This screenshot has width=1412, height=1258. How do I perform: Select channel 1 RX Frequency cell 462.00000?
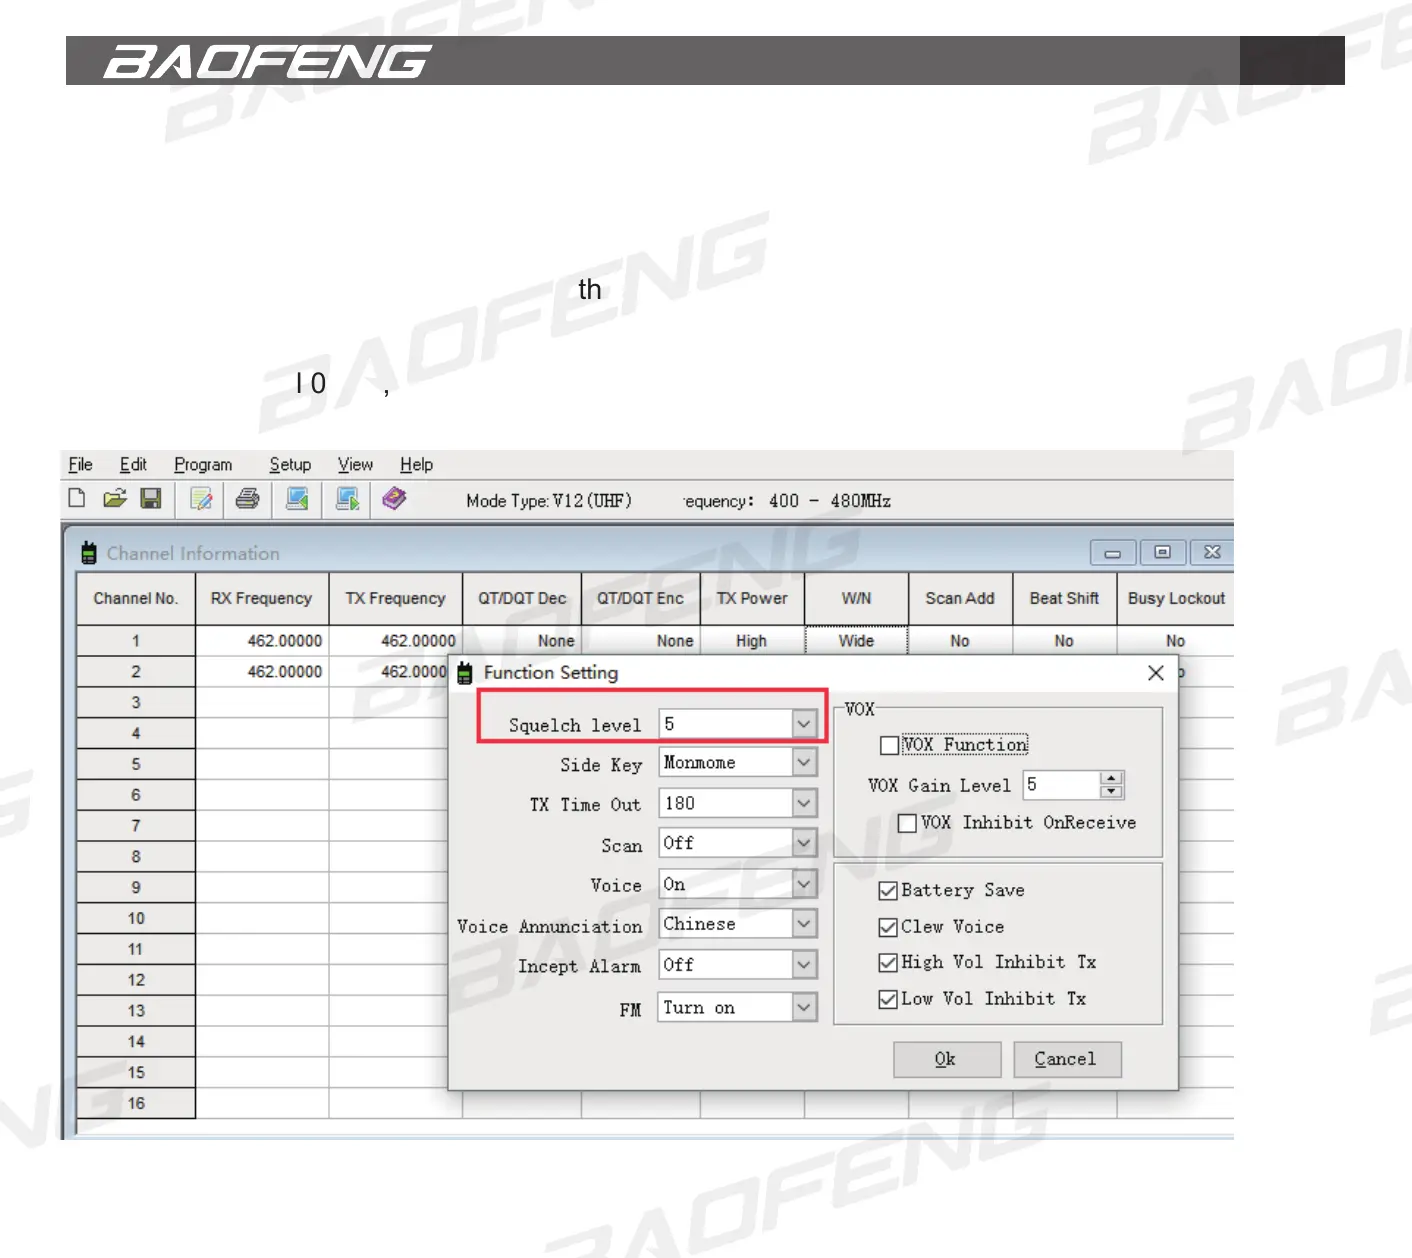pyautogui.click(x=262, y=641)
